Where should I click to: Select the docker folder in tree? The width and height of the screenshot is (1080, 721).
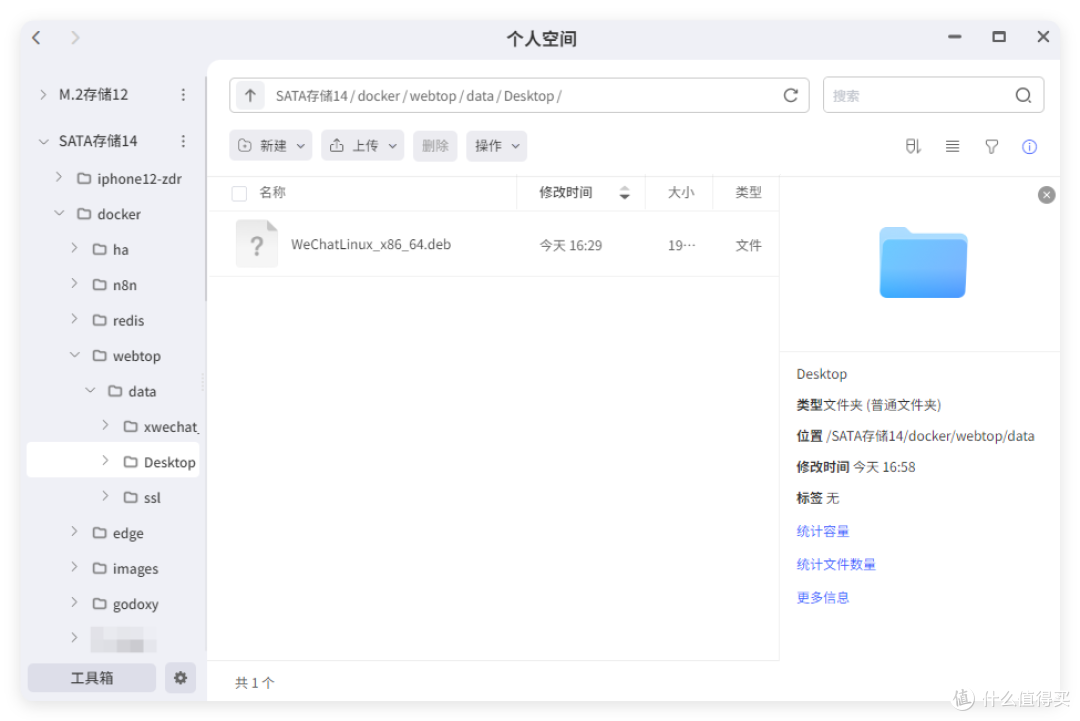point(109,214)
